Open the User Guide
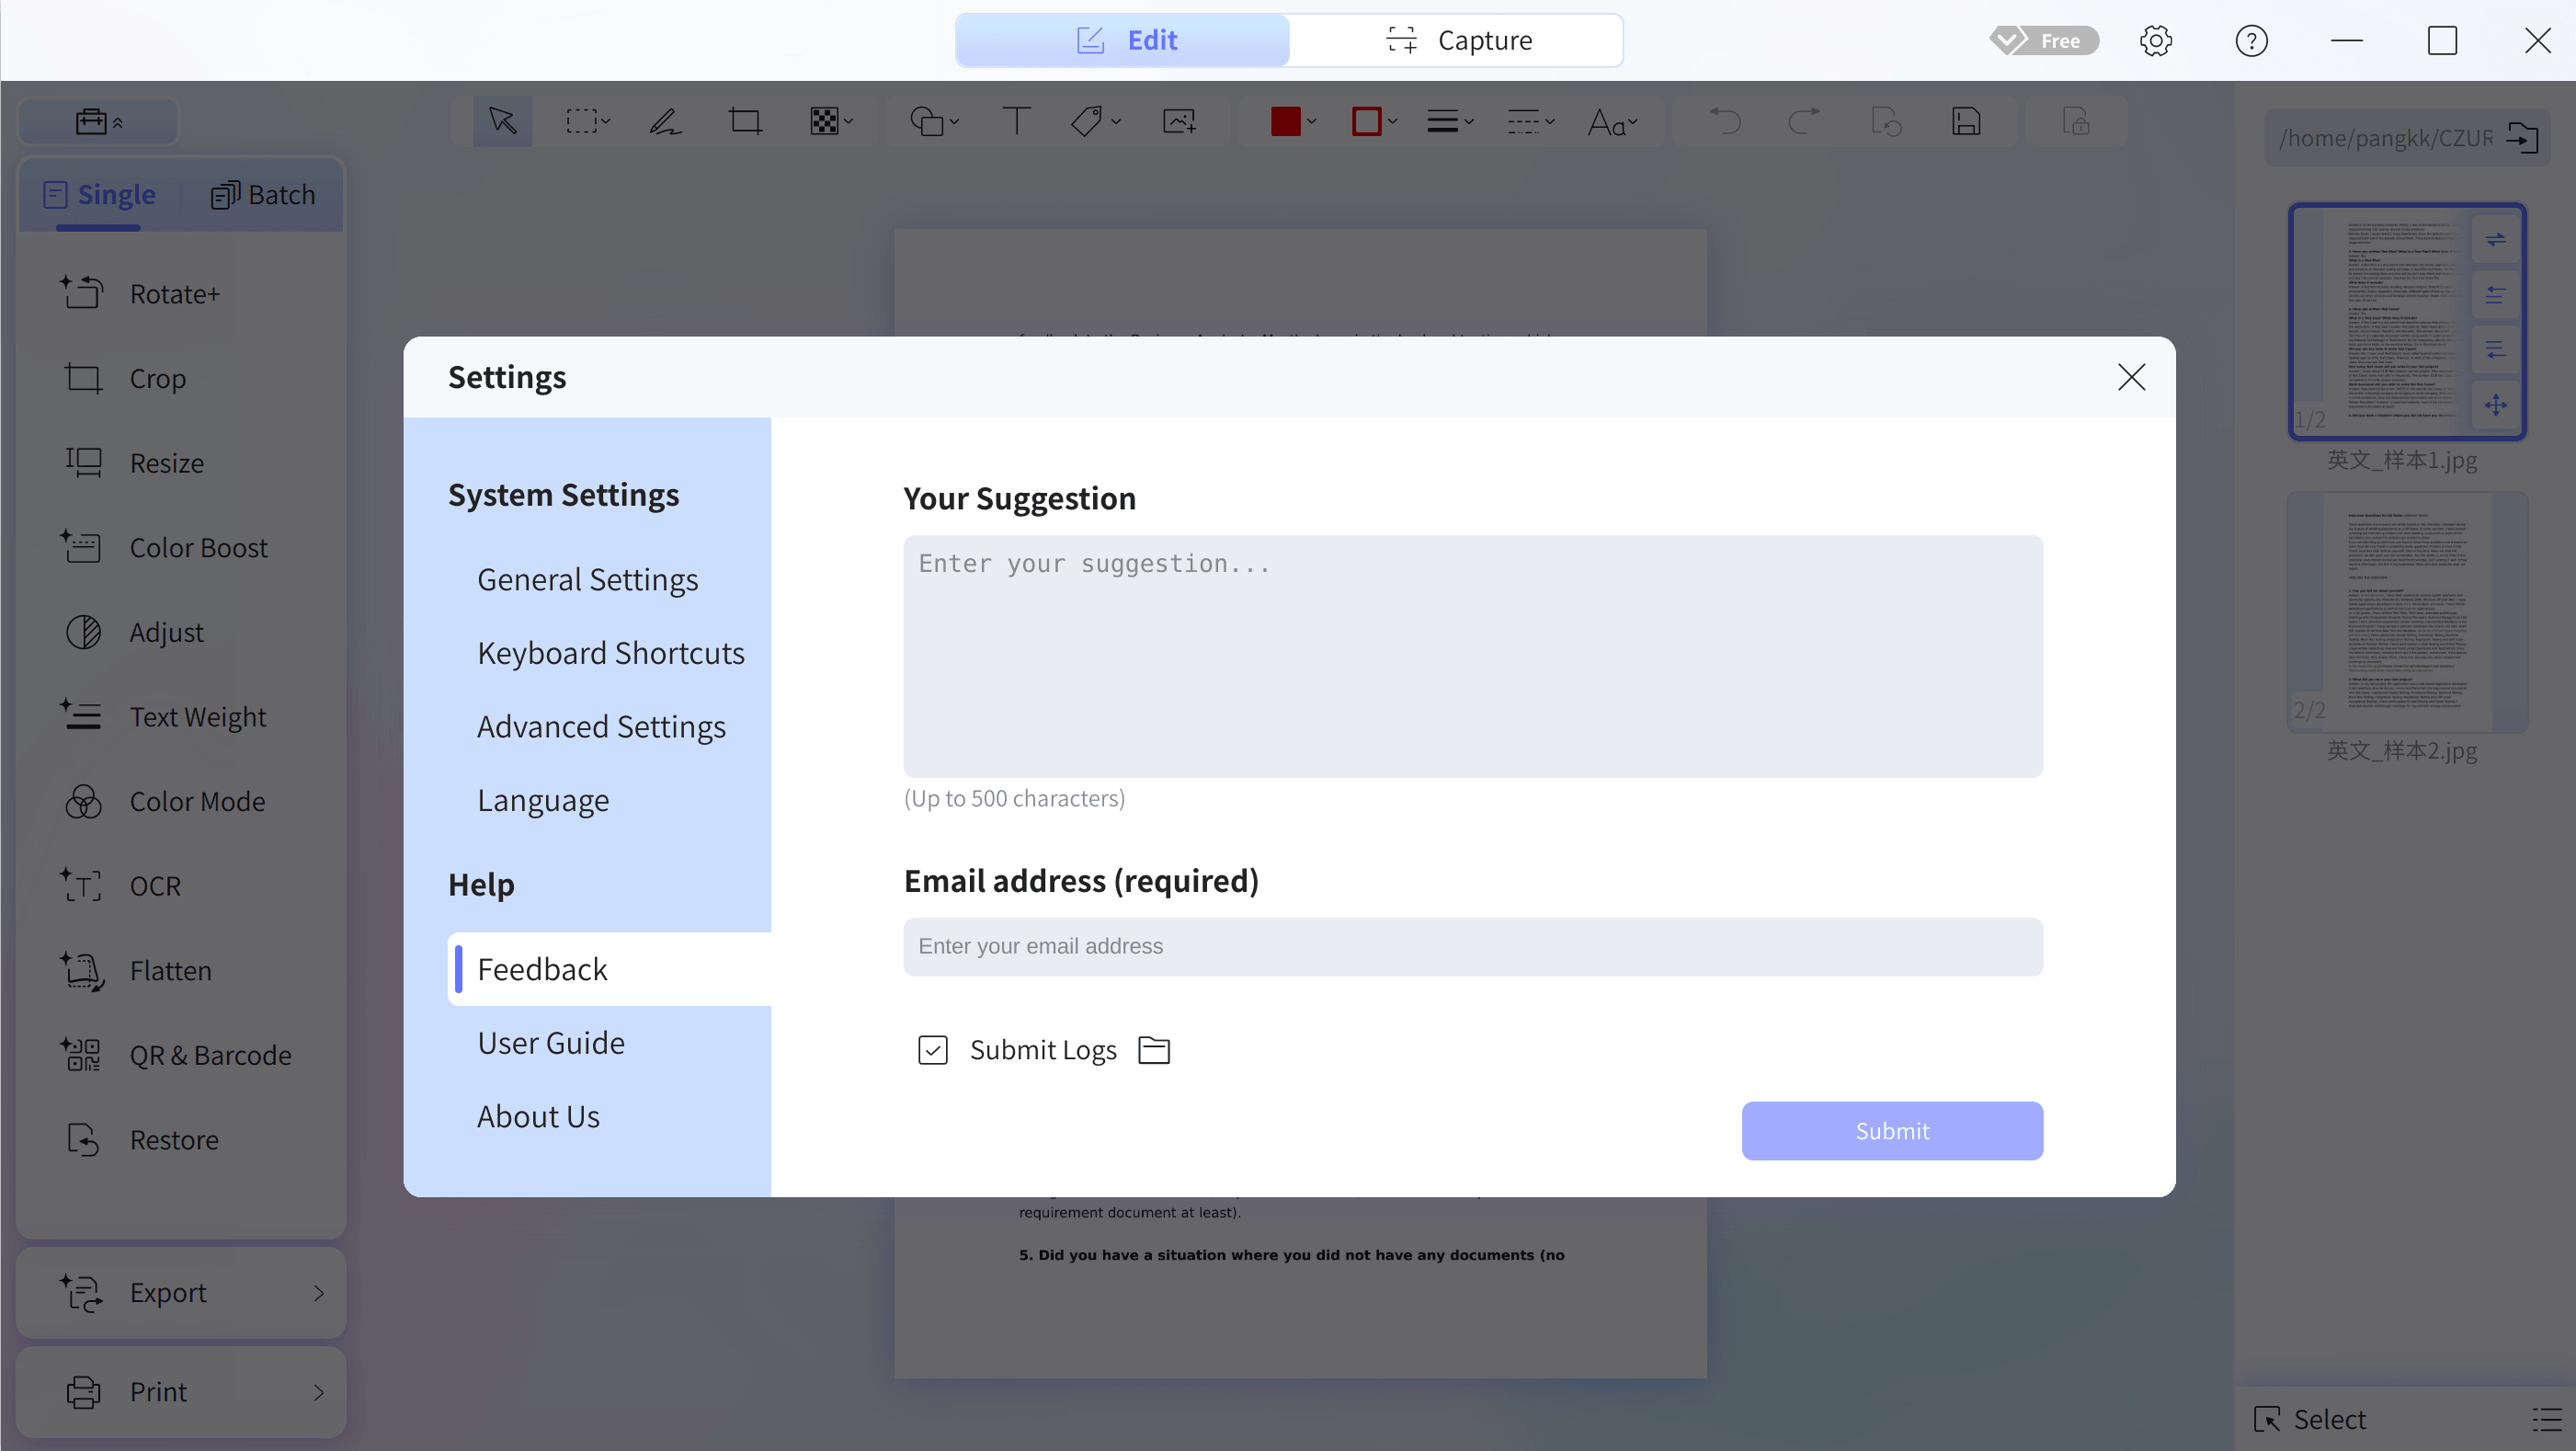 click(551, 1043)
